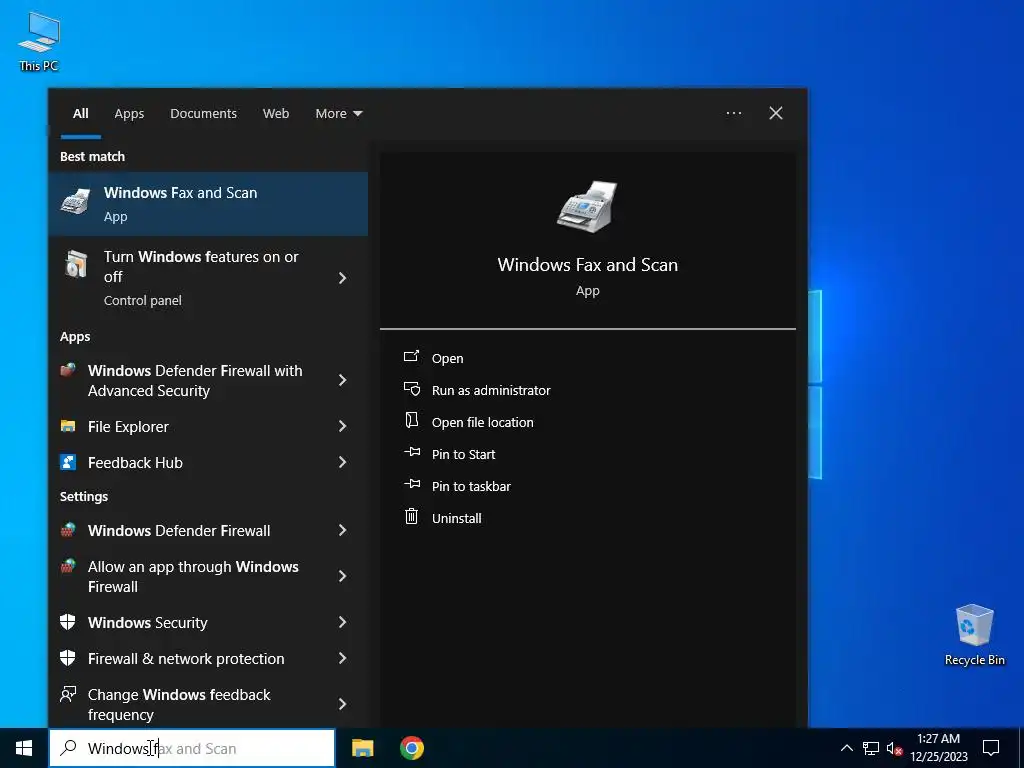
Task: Expand Allow an app through Windows Firewall arrow
Action: [342, 576]
